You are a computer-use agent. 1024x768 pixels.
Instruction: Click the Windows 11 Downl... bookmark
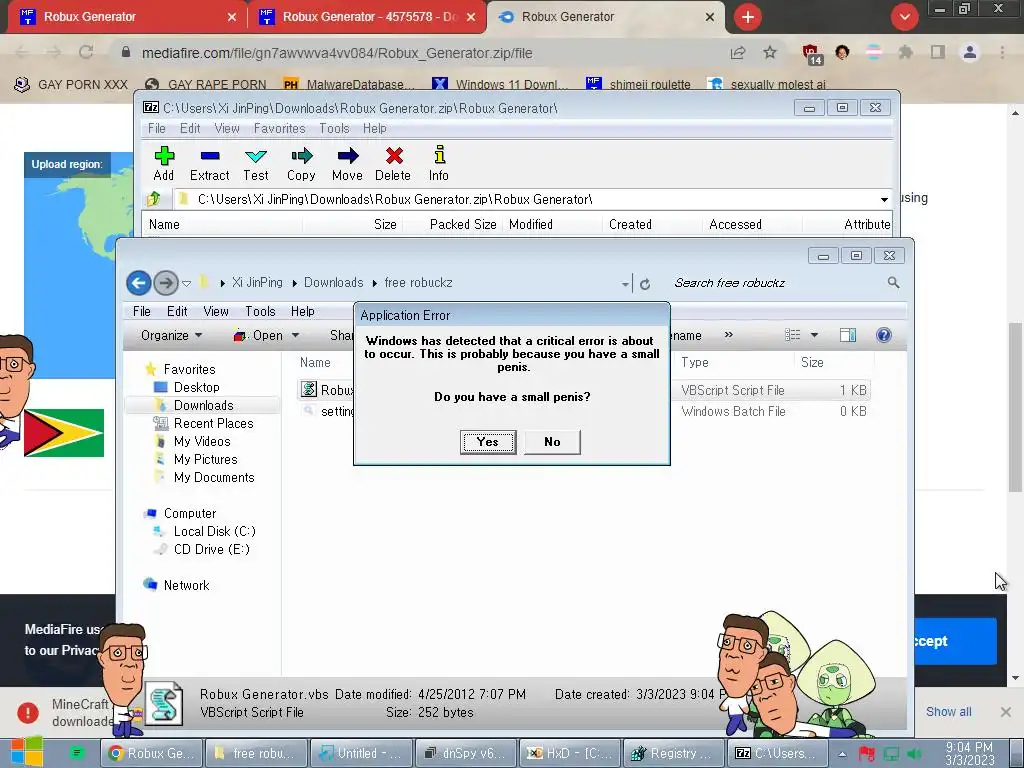(500, 84)
